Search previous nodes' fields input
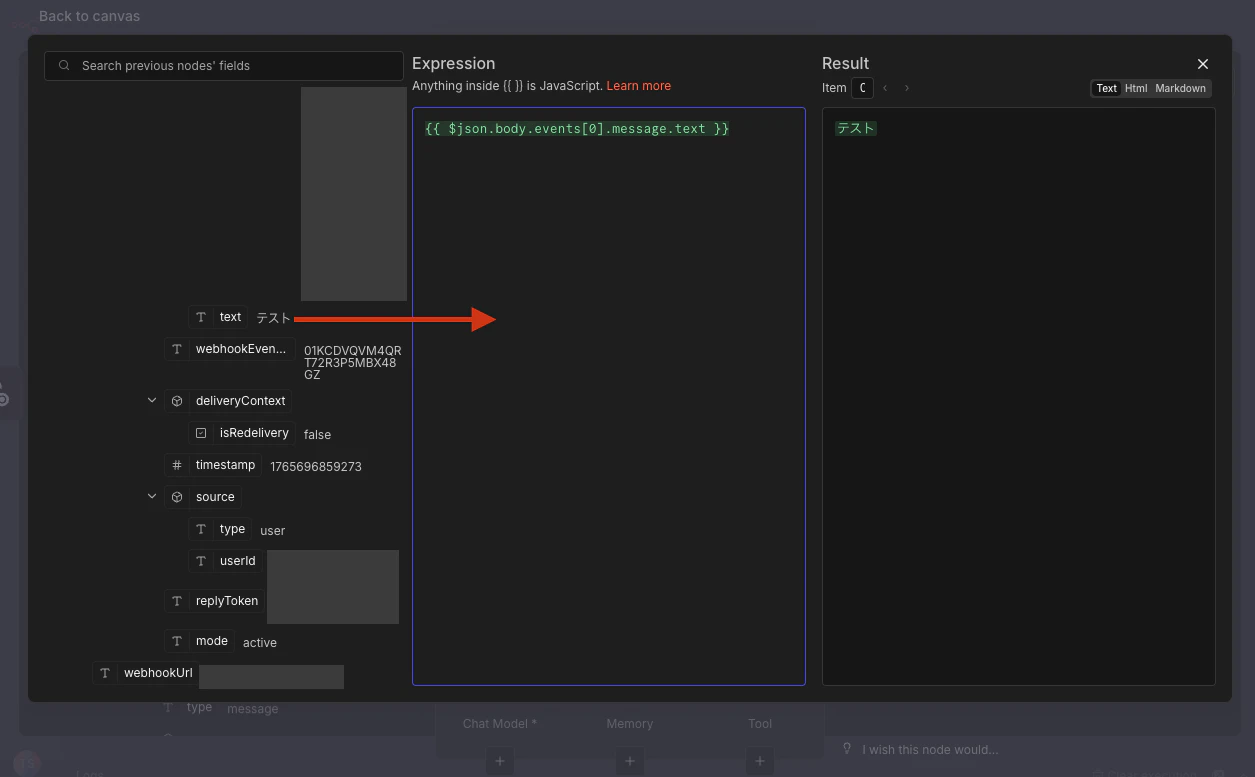This screenshot has width=1255, height=777. tap(224, 66)
